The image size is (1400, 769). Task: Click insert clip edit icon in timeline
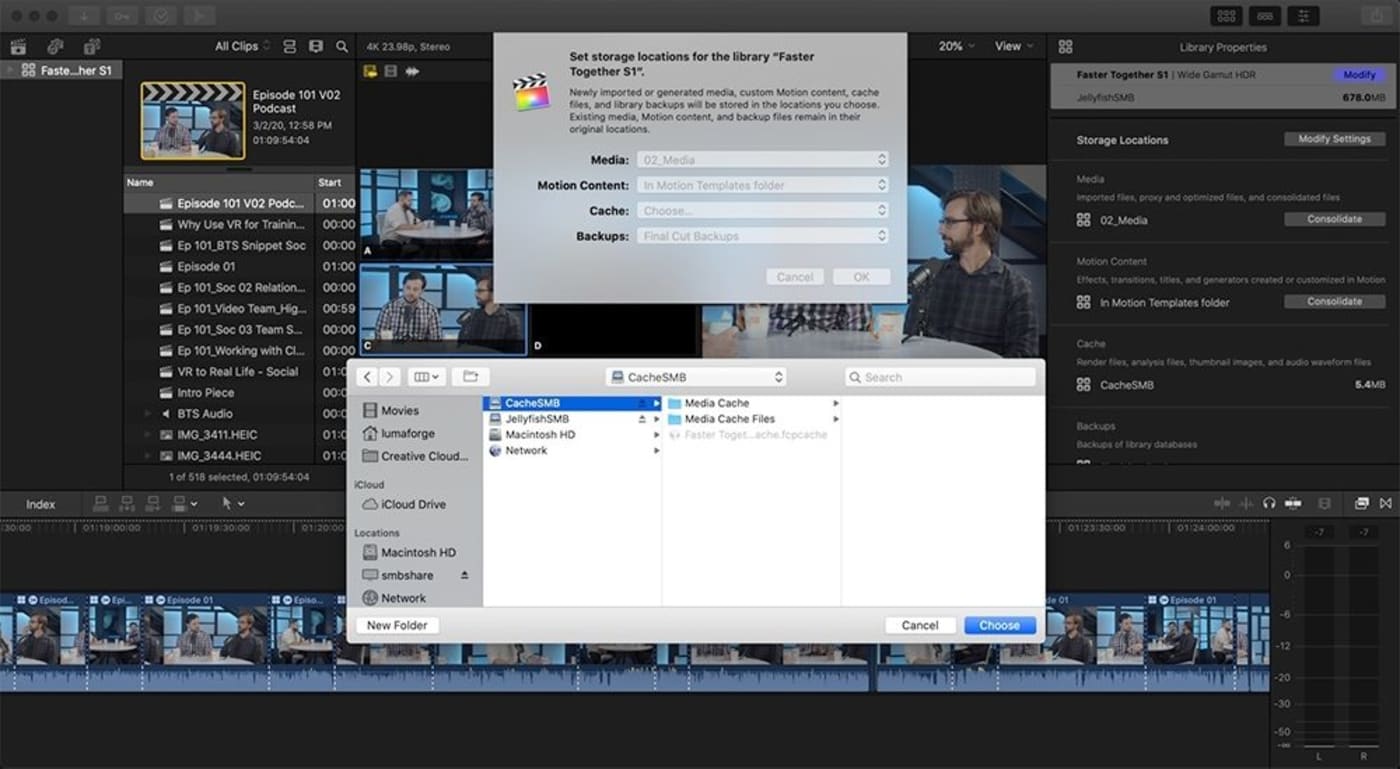pyautogui.click(x=127, y=504)
